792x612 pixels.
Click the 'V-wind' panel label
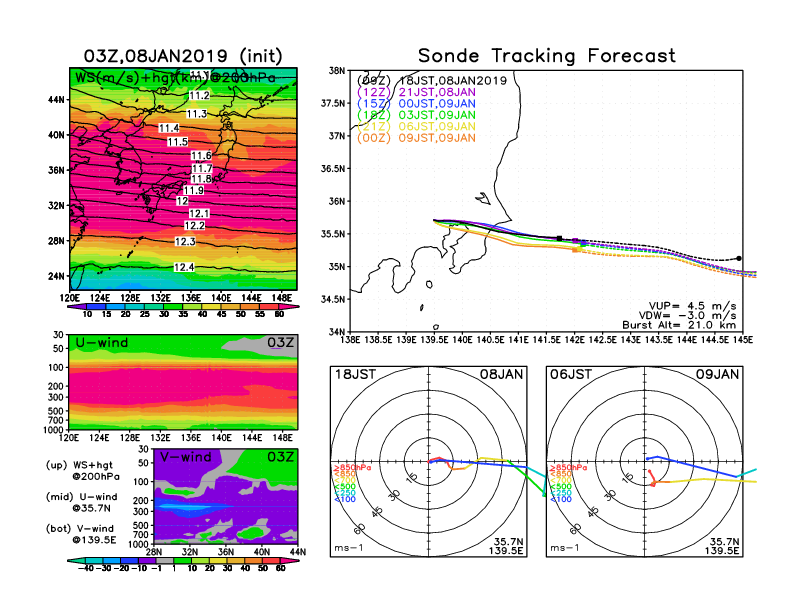185,457
